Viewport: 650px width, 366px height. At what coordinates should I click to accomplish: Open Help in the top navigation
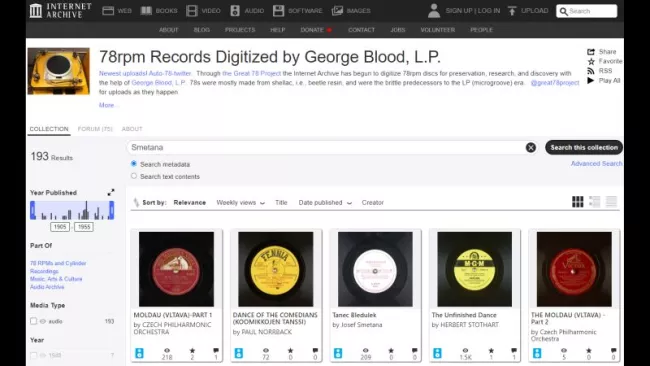[x=278, y=30]
